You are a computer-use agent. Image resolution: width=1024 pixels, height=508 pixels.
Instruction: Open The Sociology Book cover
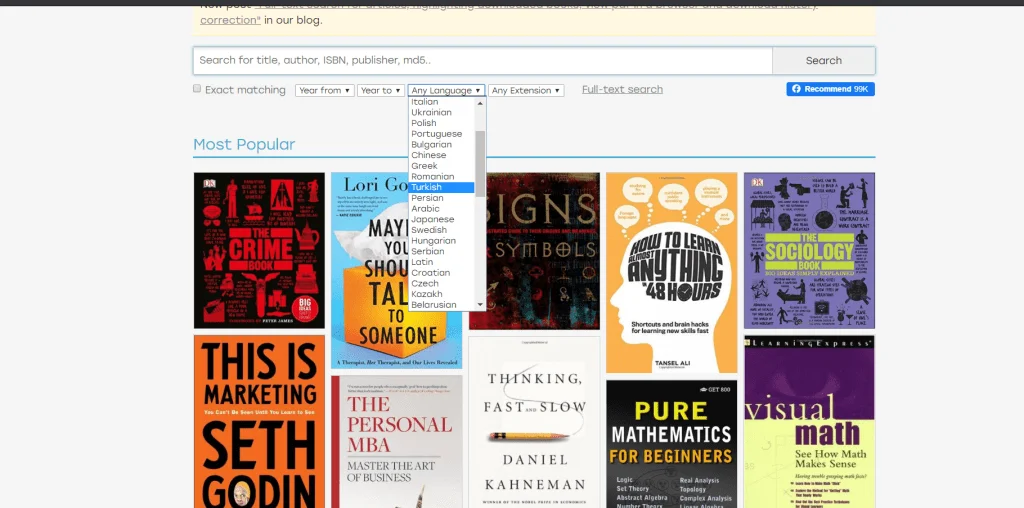pyautogui.click(x=809, y=250)
